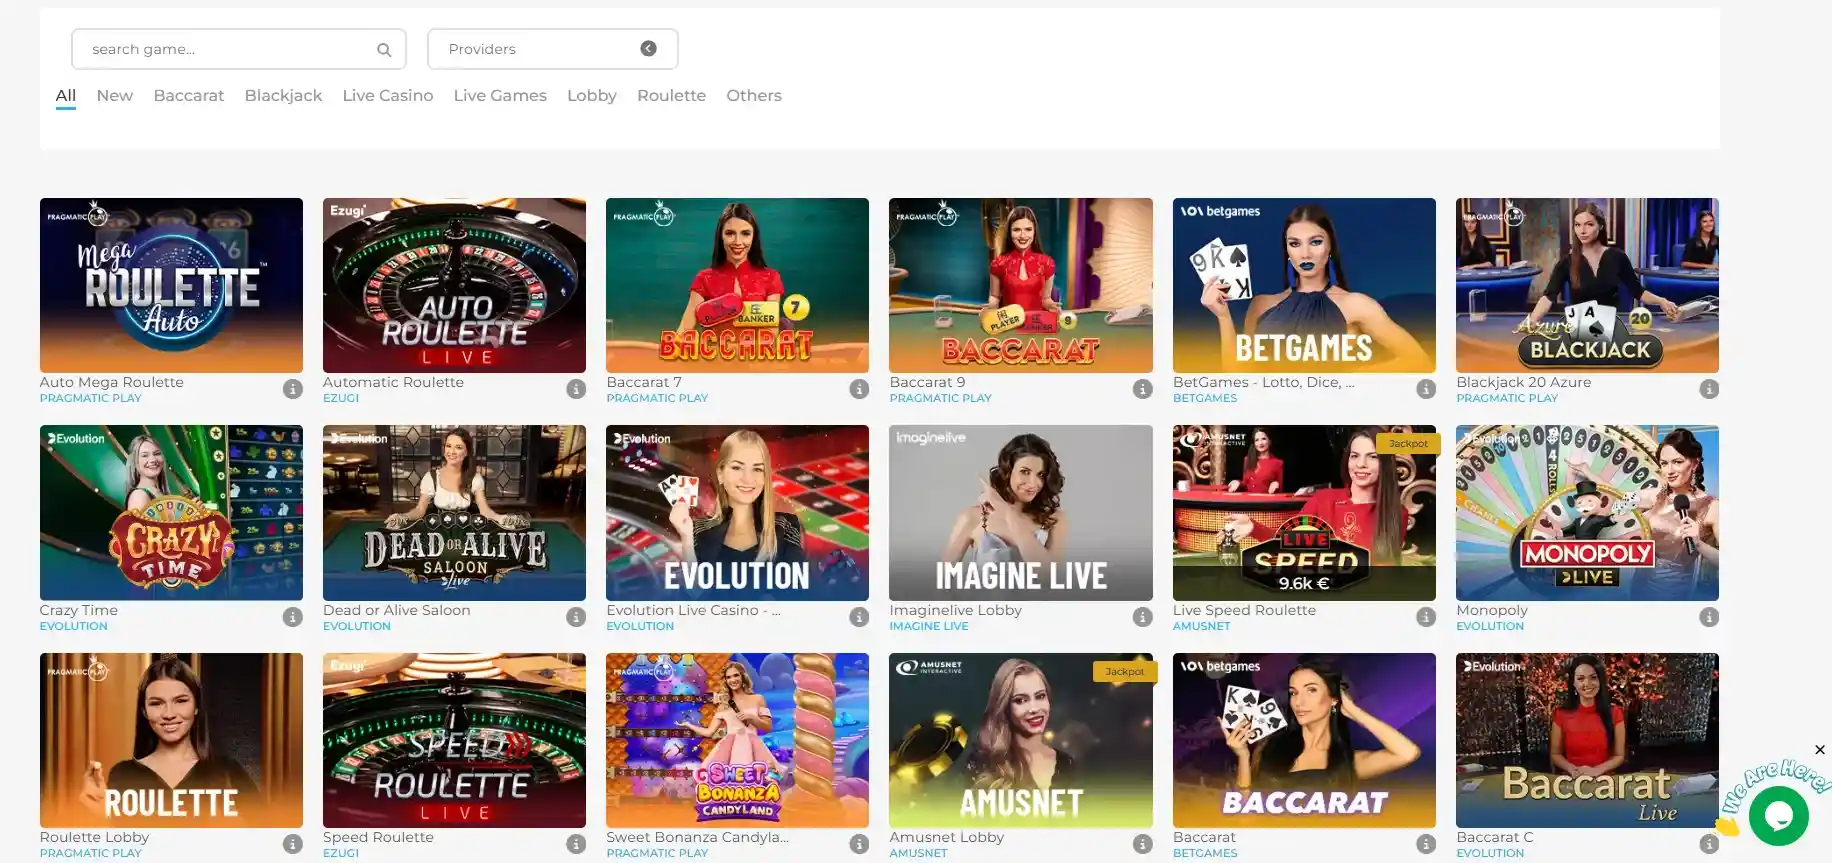
Task: View Baccarat C info icon
Action: point(1709,844)
